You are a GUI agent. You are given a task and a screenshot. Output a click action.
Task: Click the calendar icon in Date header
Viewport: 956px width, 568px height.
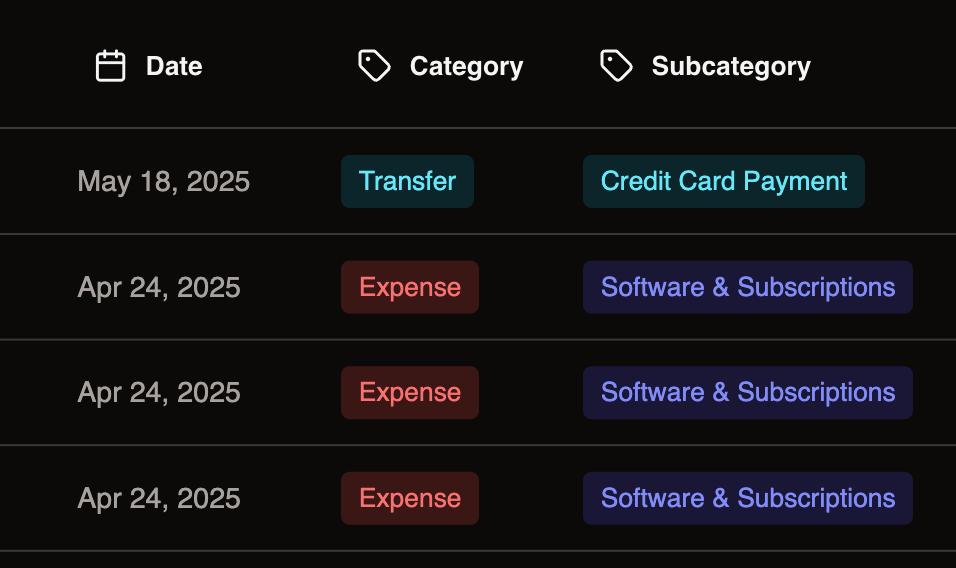(110, 67)
